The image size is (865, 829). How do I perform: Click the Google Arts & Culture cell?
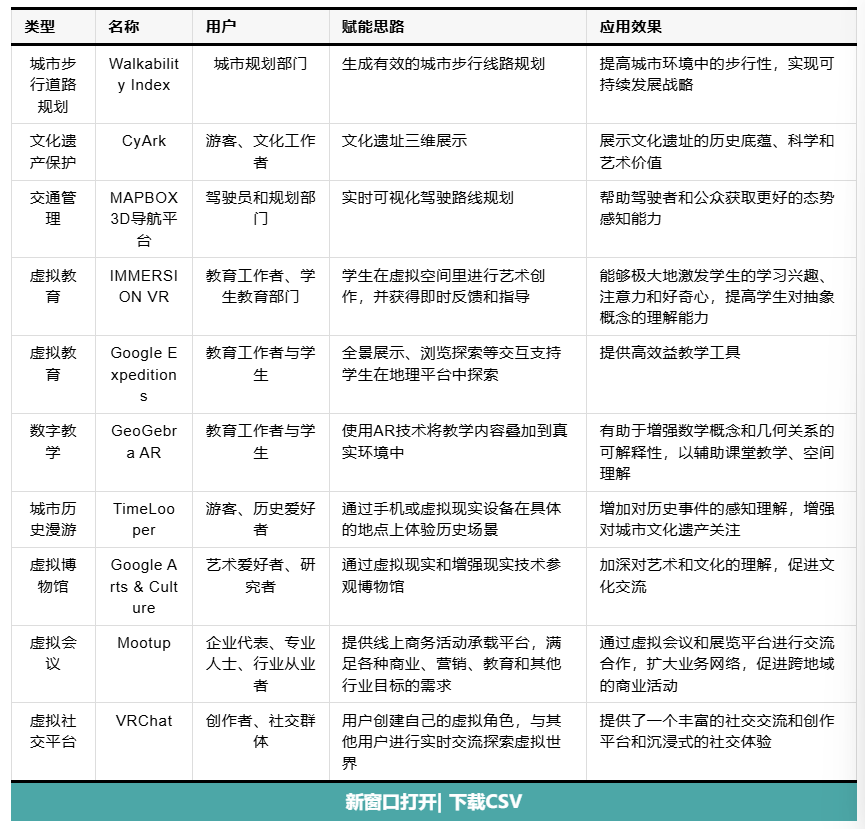click(144, 586)
